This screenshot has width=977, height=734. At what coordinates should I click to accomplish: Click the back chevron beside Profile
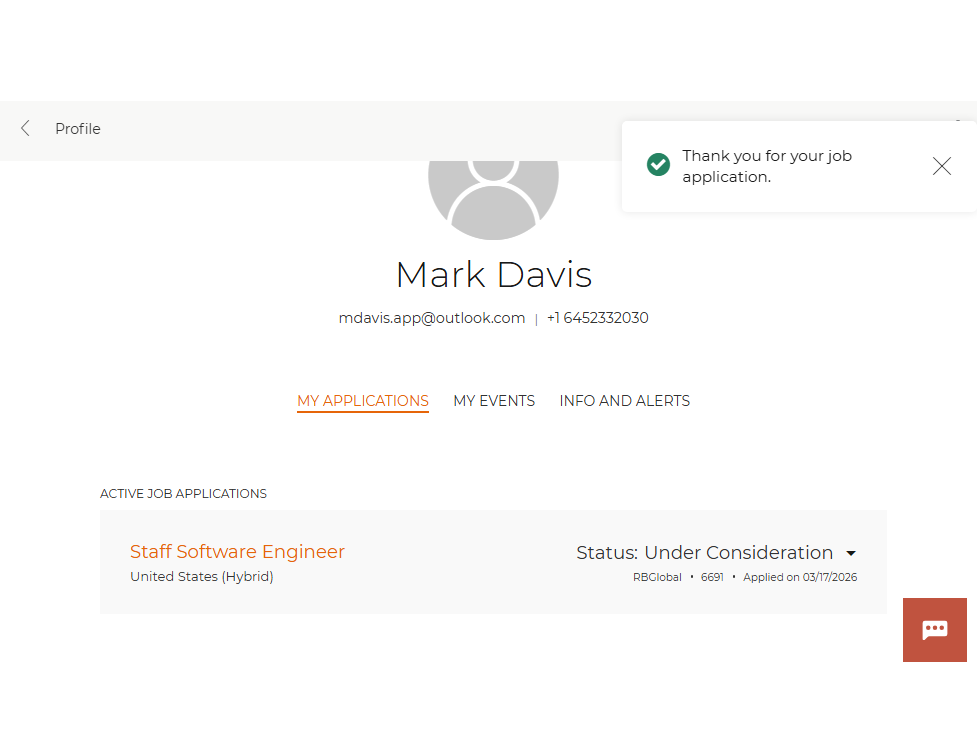pos(26,128)
